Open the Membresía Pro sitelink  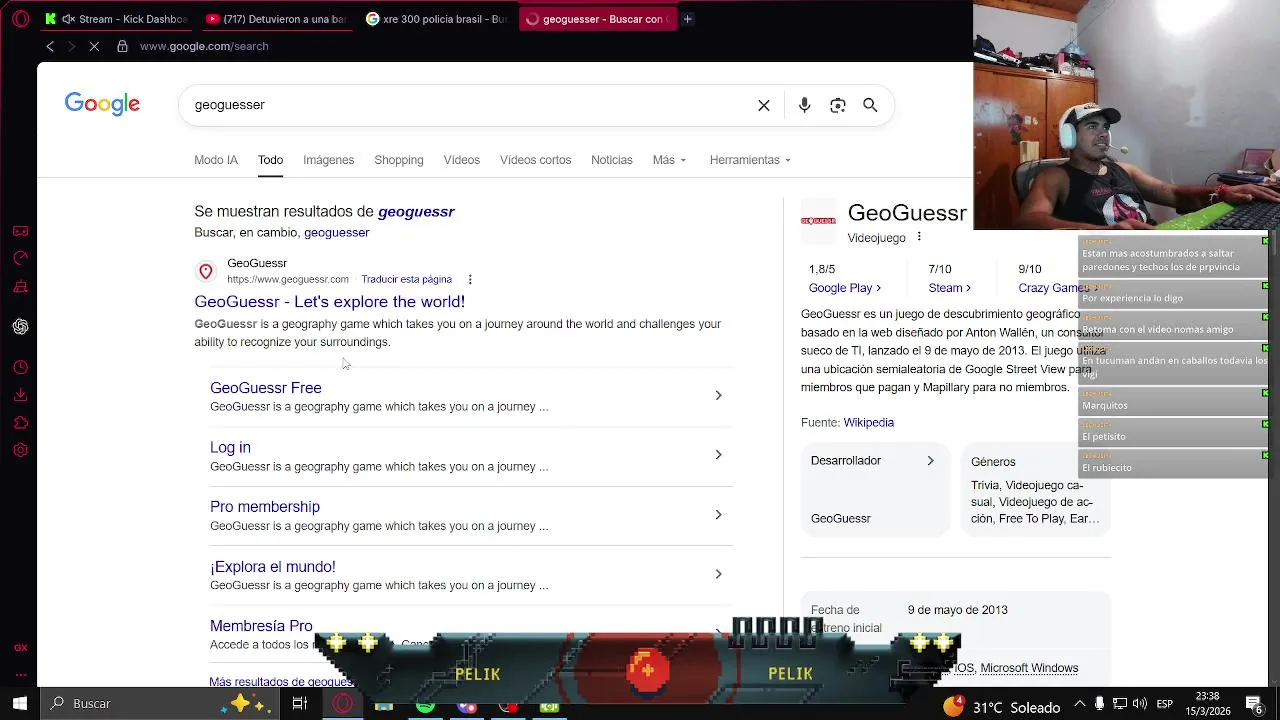tap(261, 626)
